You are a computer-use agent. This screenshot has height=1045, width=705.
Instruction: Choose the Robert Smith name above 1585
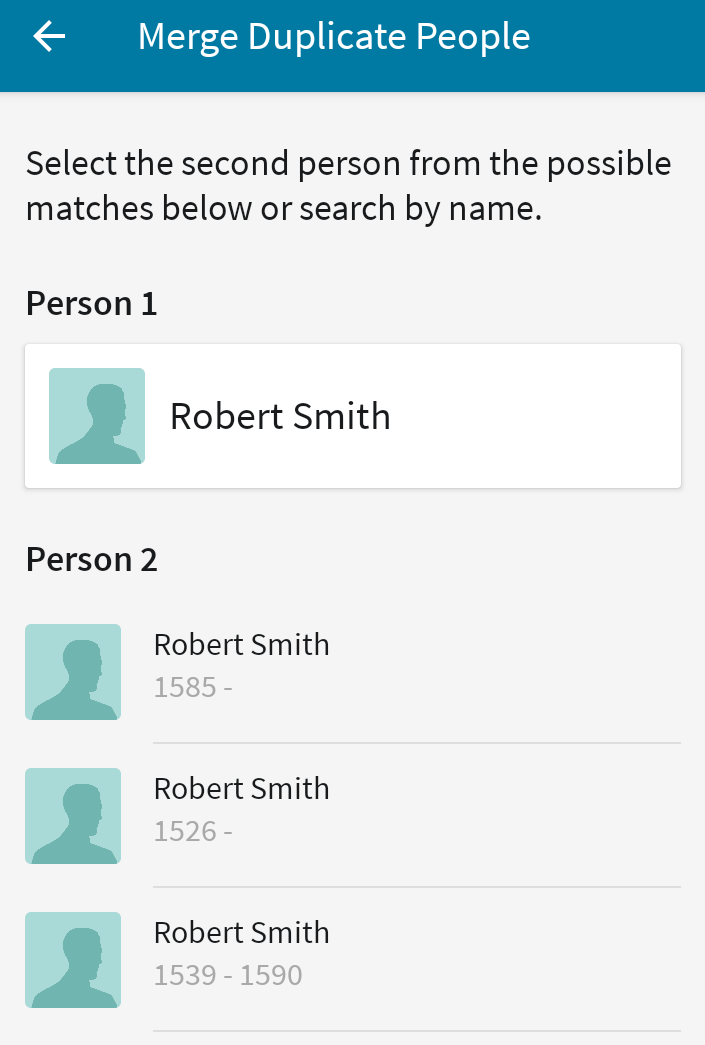[242, 644]
